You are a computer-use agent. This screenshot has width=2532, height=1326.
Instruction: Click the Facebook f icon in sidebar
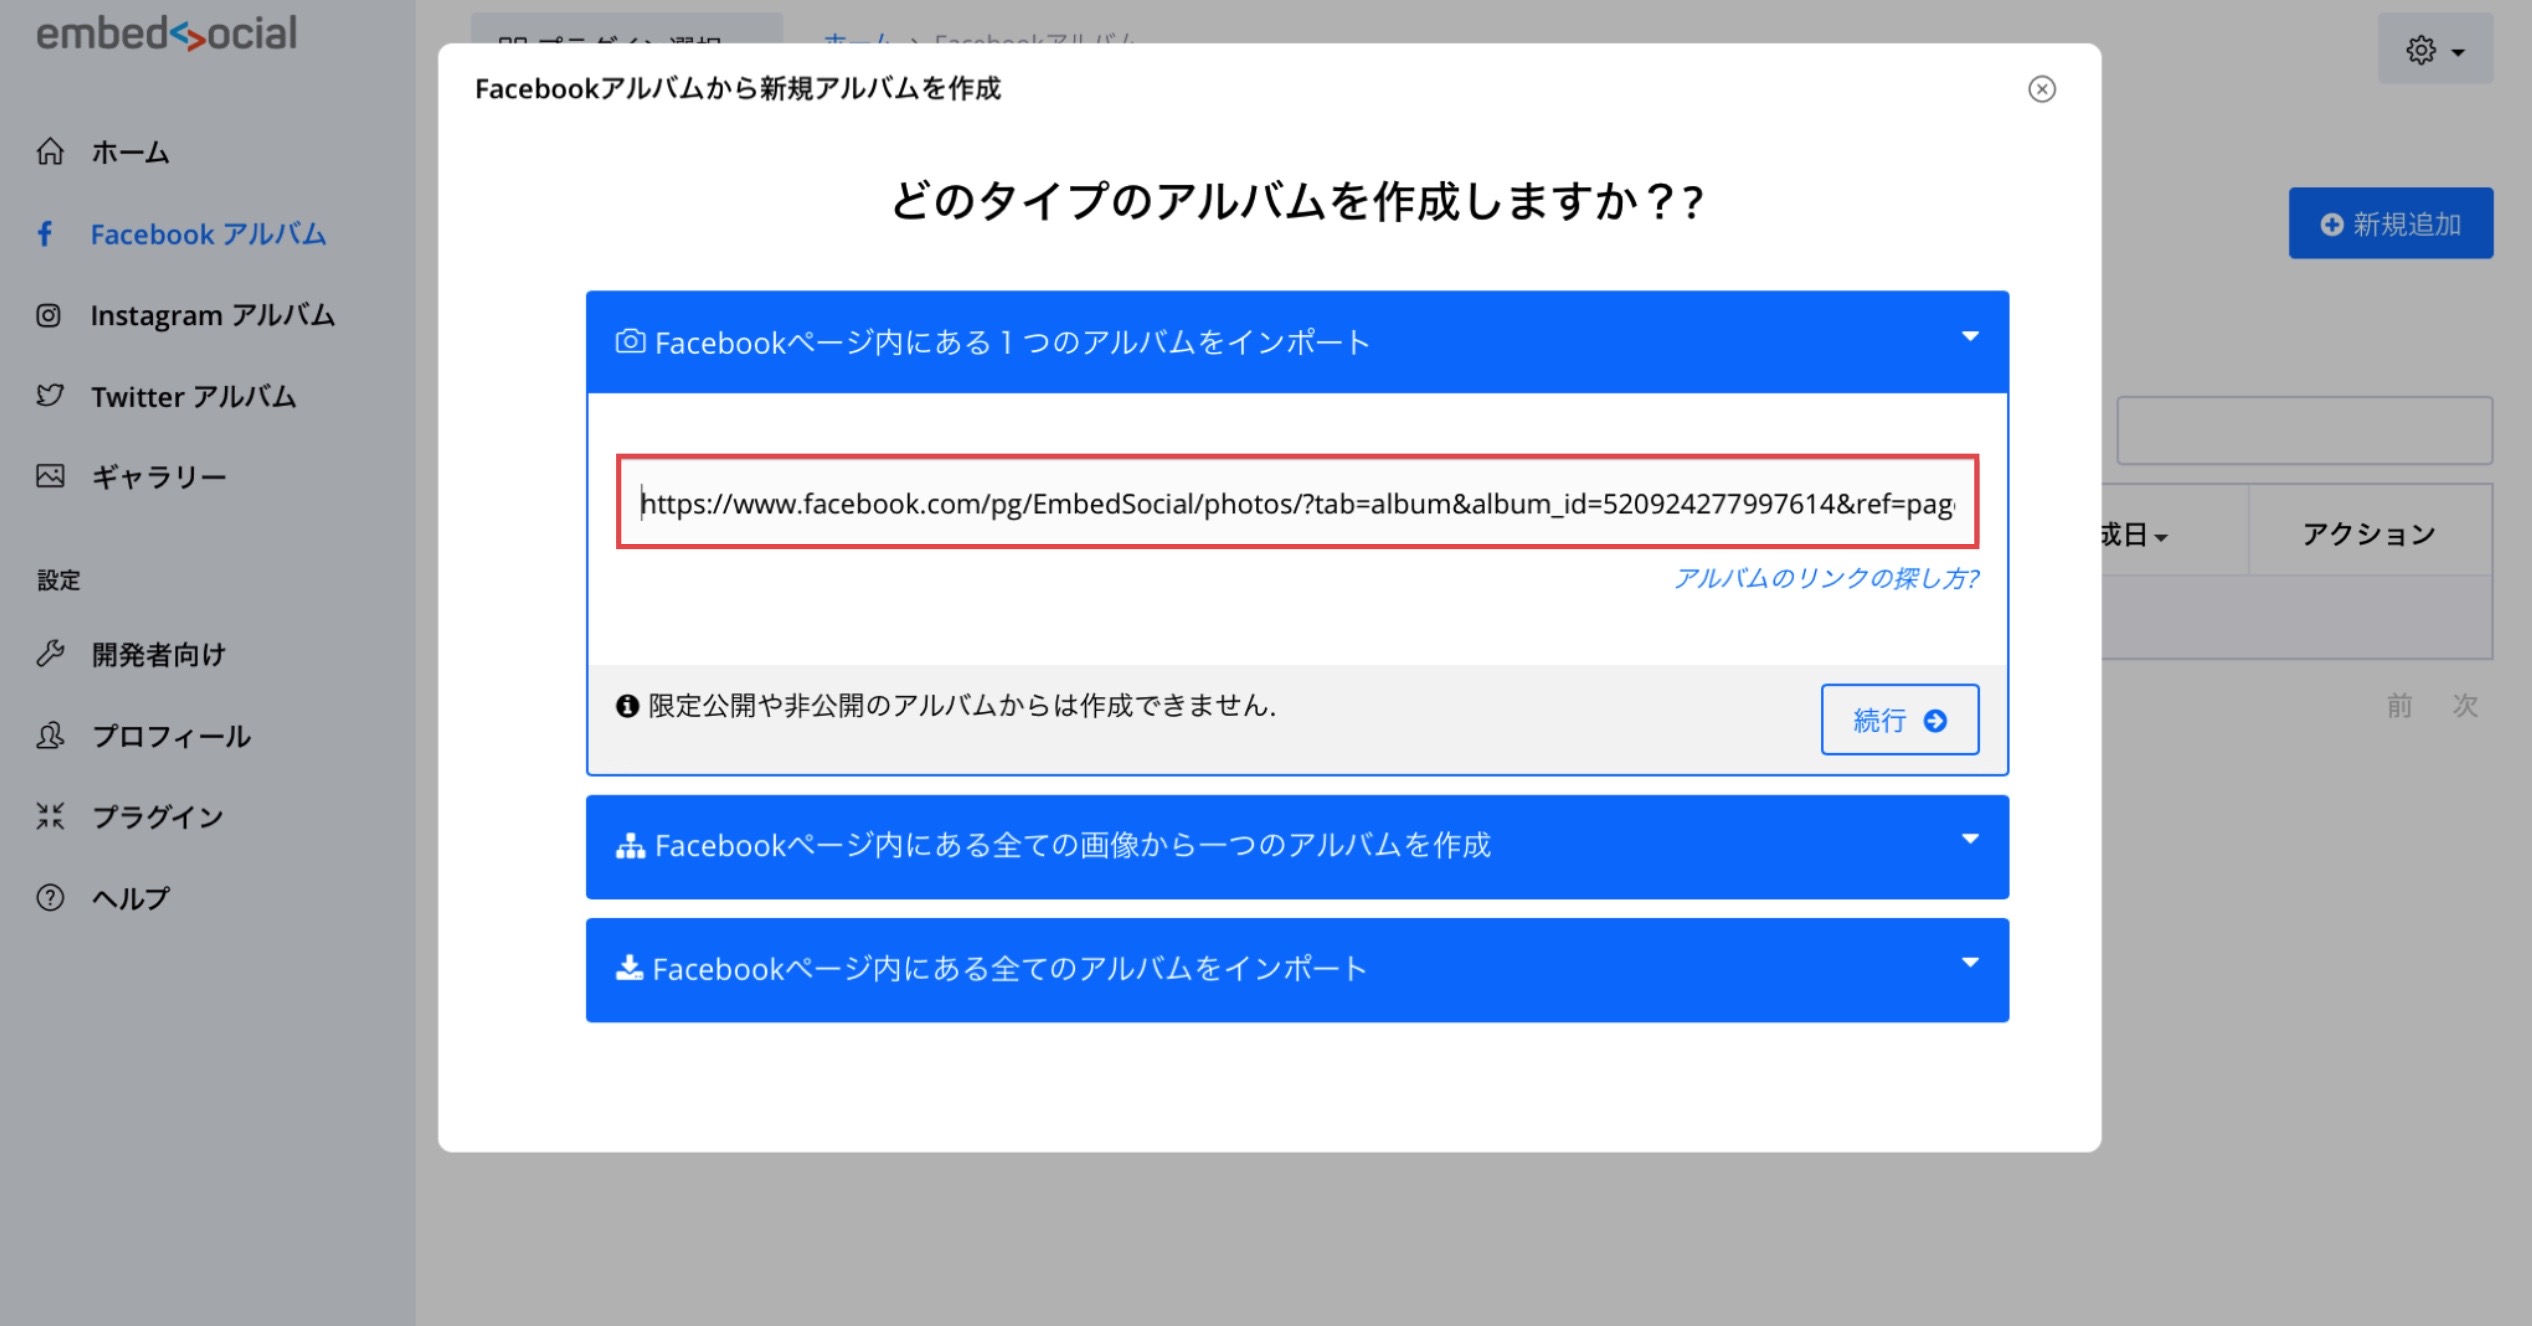tap(45, 234)
